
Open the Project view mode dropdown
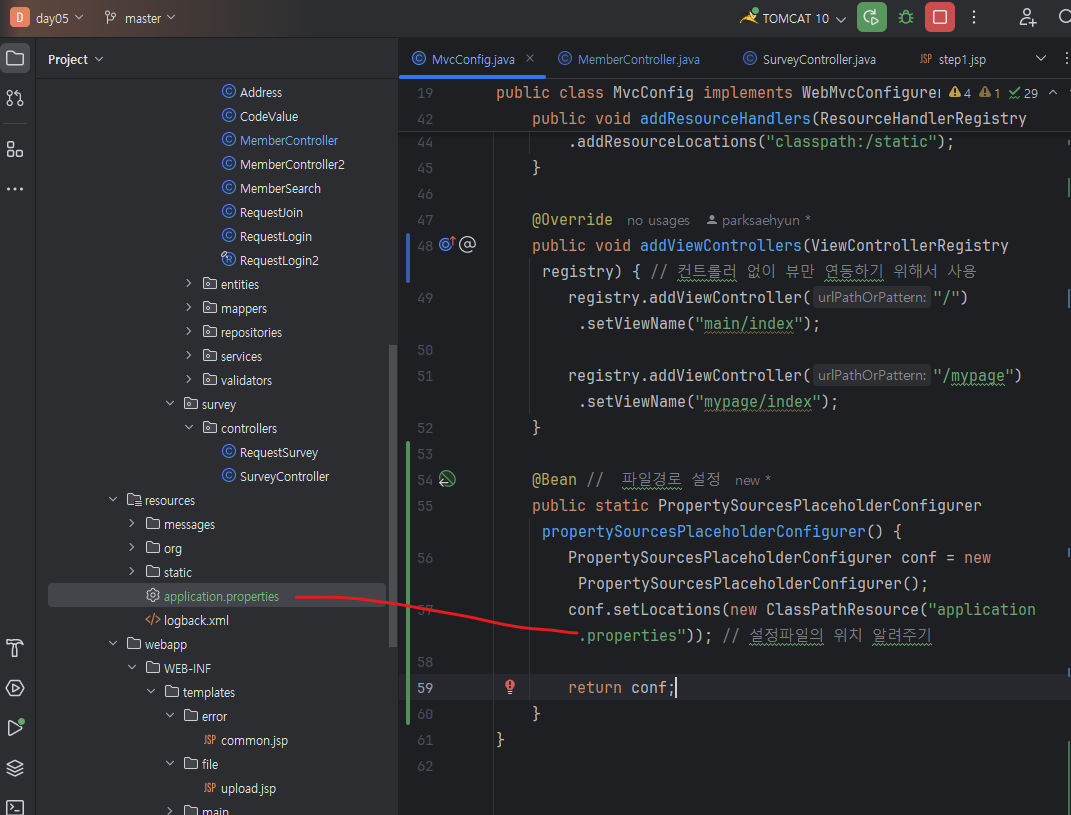click(75, 59)
